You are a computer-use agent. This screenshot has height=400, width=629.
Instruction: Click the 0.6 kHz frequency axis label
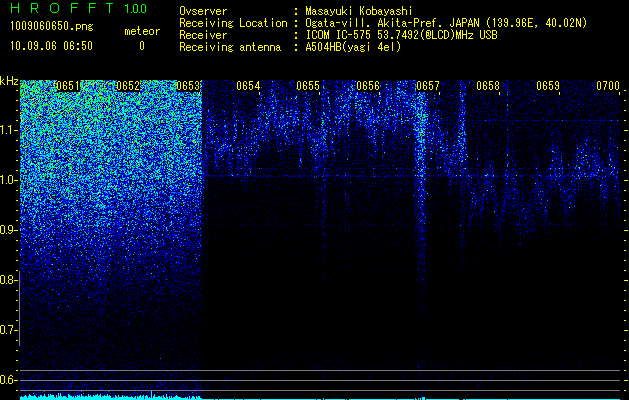click(x=9, y=380)
